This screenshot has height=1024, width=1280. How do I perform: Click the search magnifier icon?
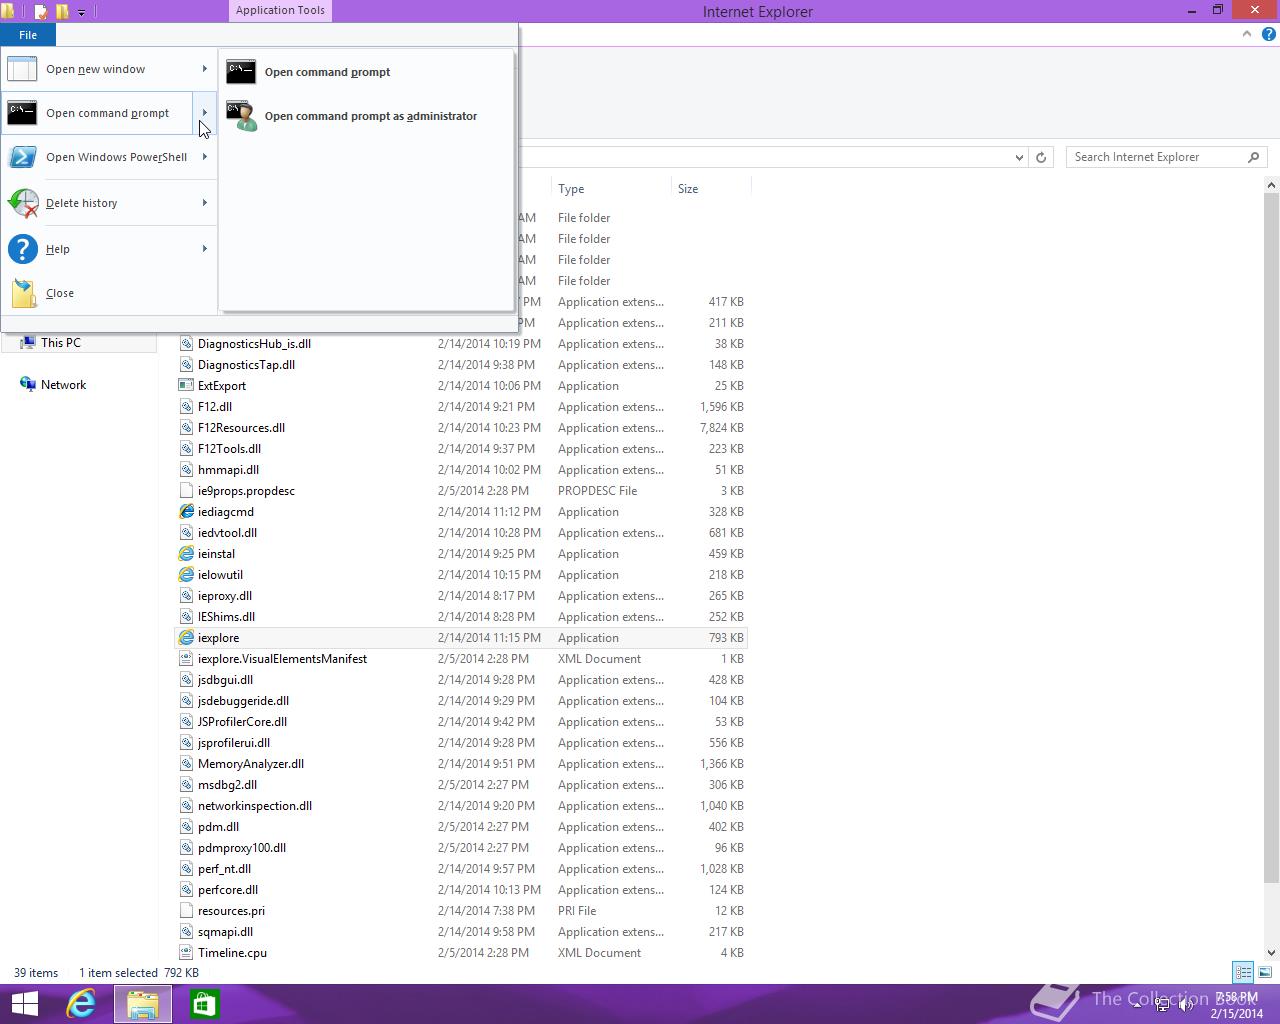(1253, 157)
